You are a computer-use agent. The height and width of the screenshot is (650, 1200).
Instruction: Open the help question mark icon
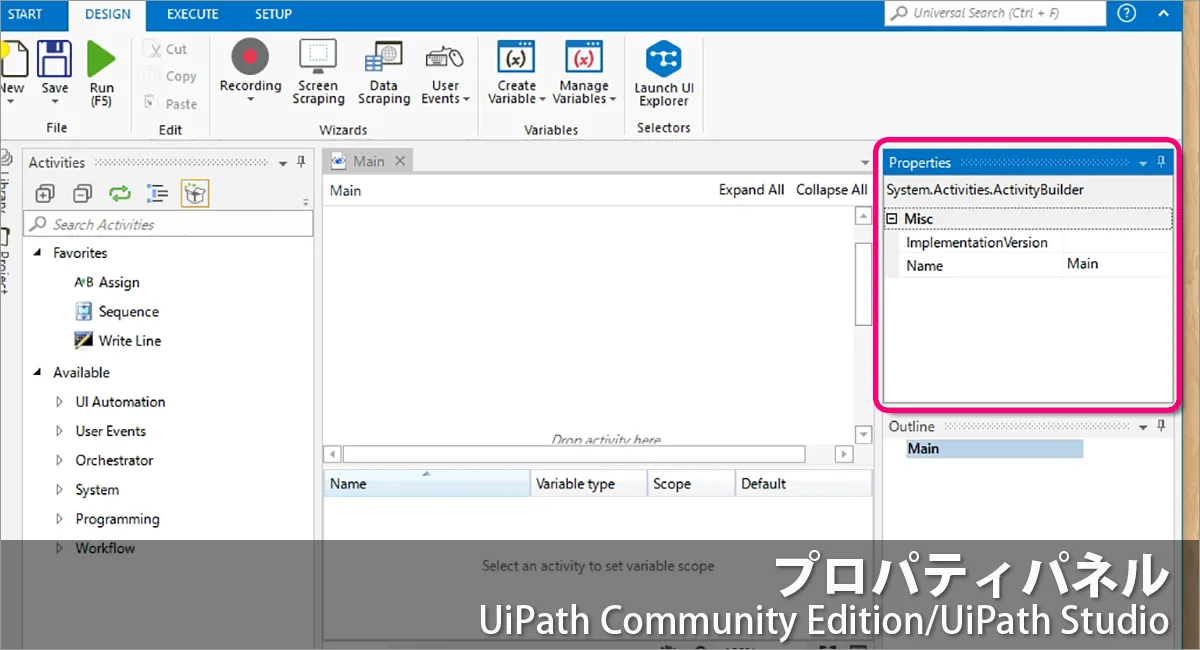(x=1127, y=13)
